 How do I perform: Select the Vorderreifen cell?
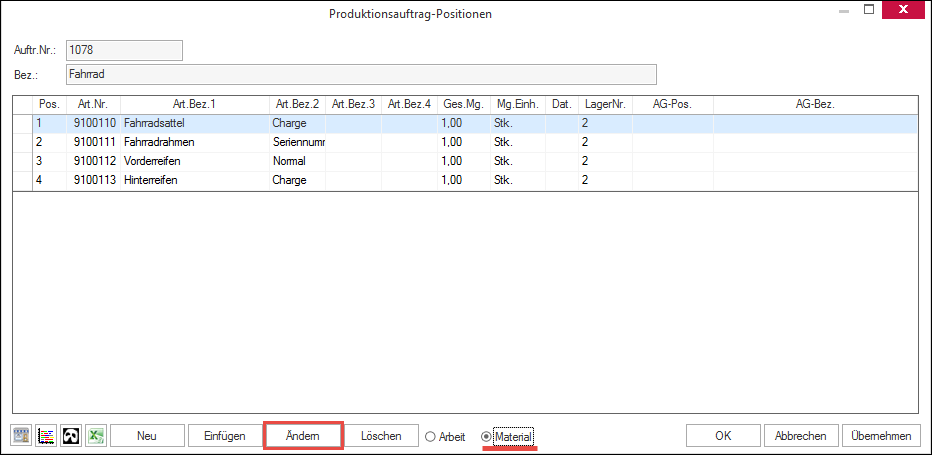[194, 162]
